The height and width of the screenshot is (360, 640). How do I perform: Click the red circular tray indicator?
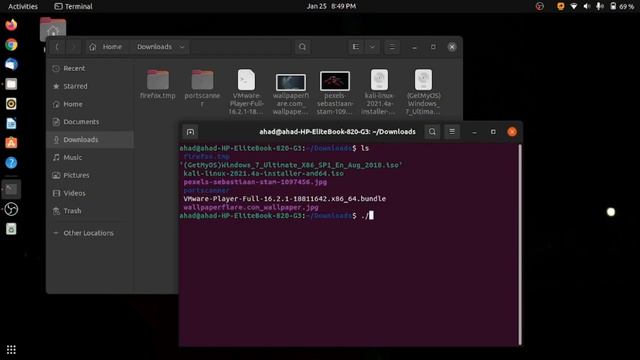(540, 6)
